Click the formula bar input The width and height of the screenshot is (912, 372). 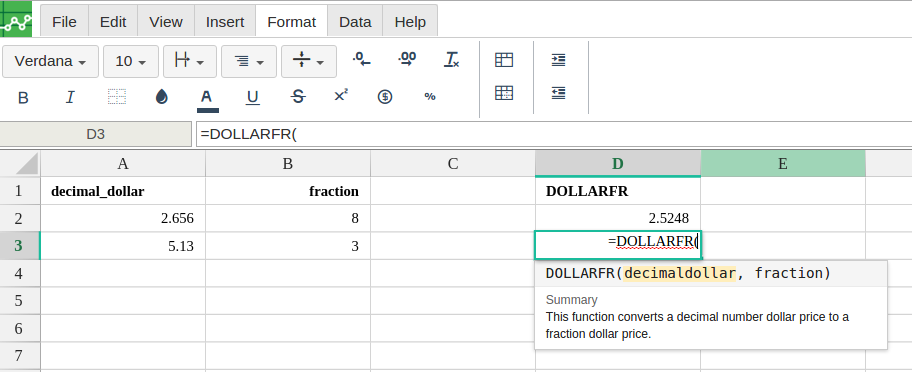click(554, 134)
